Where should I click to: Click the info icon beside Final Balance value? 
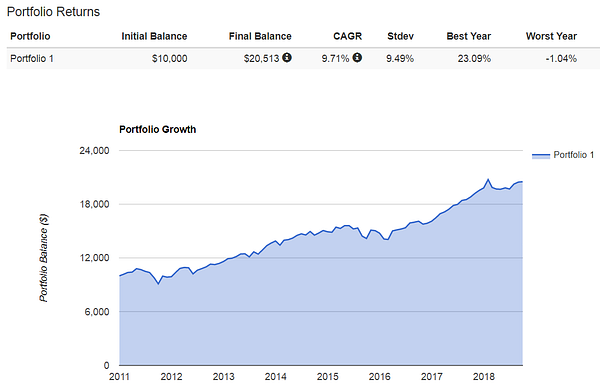click(287, 58)
